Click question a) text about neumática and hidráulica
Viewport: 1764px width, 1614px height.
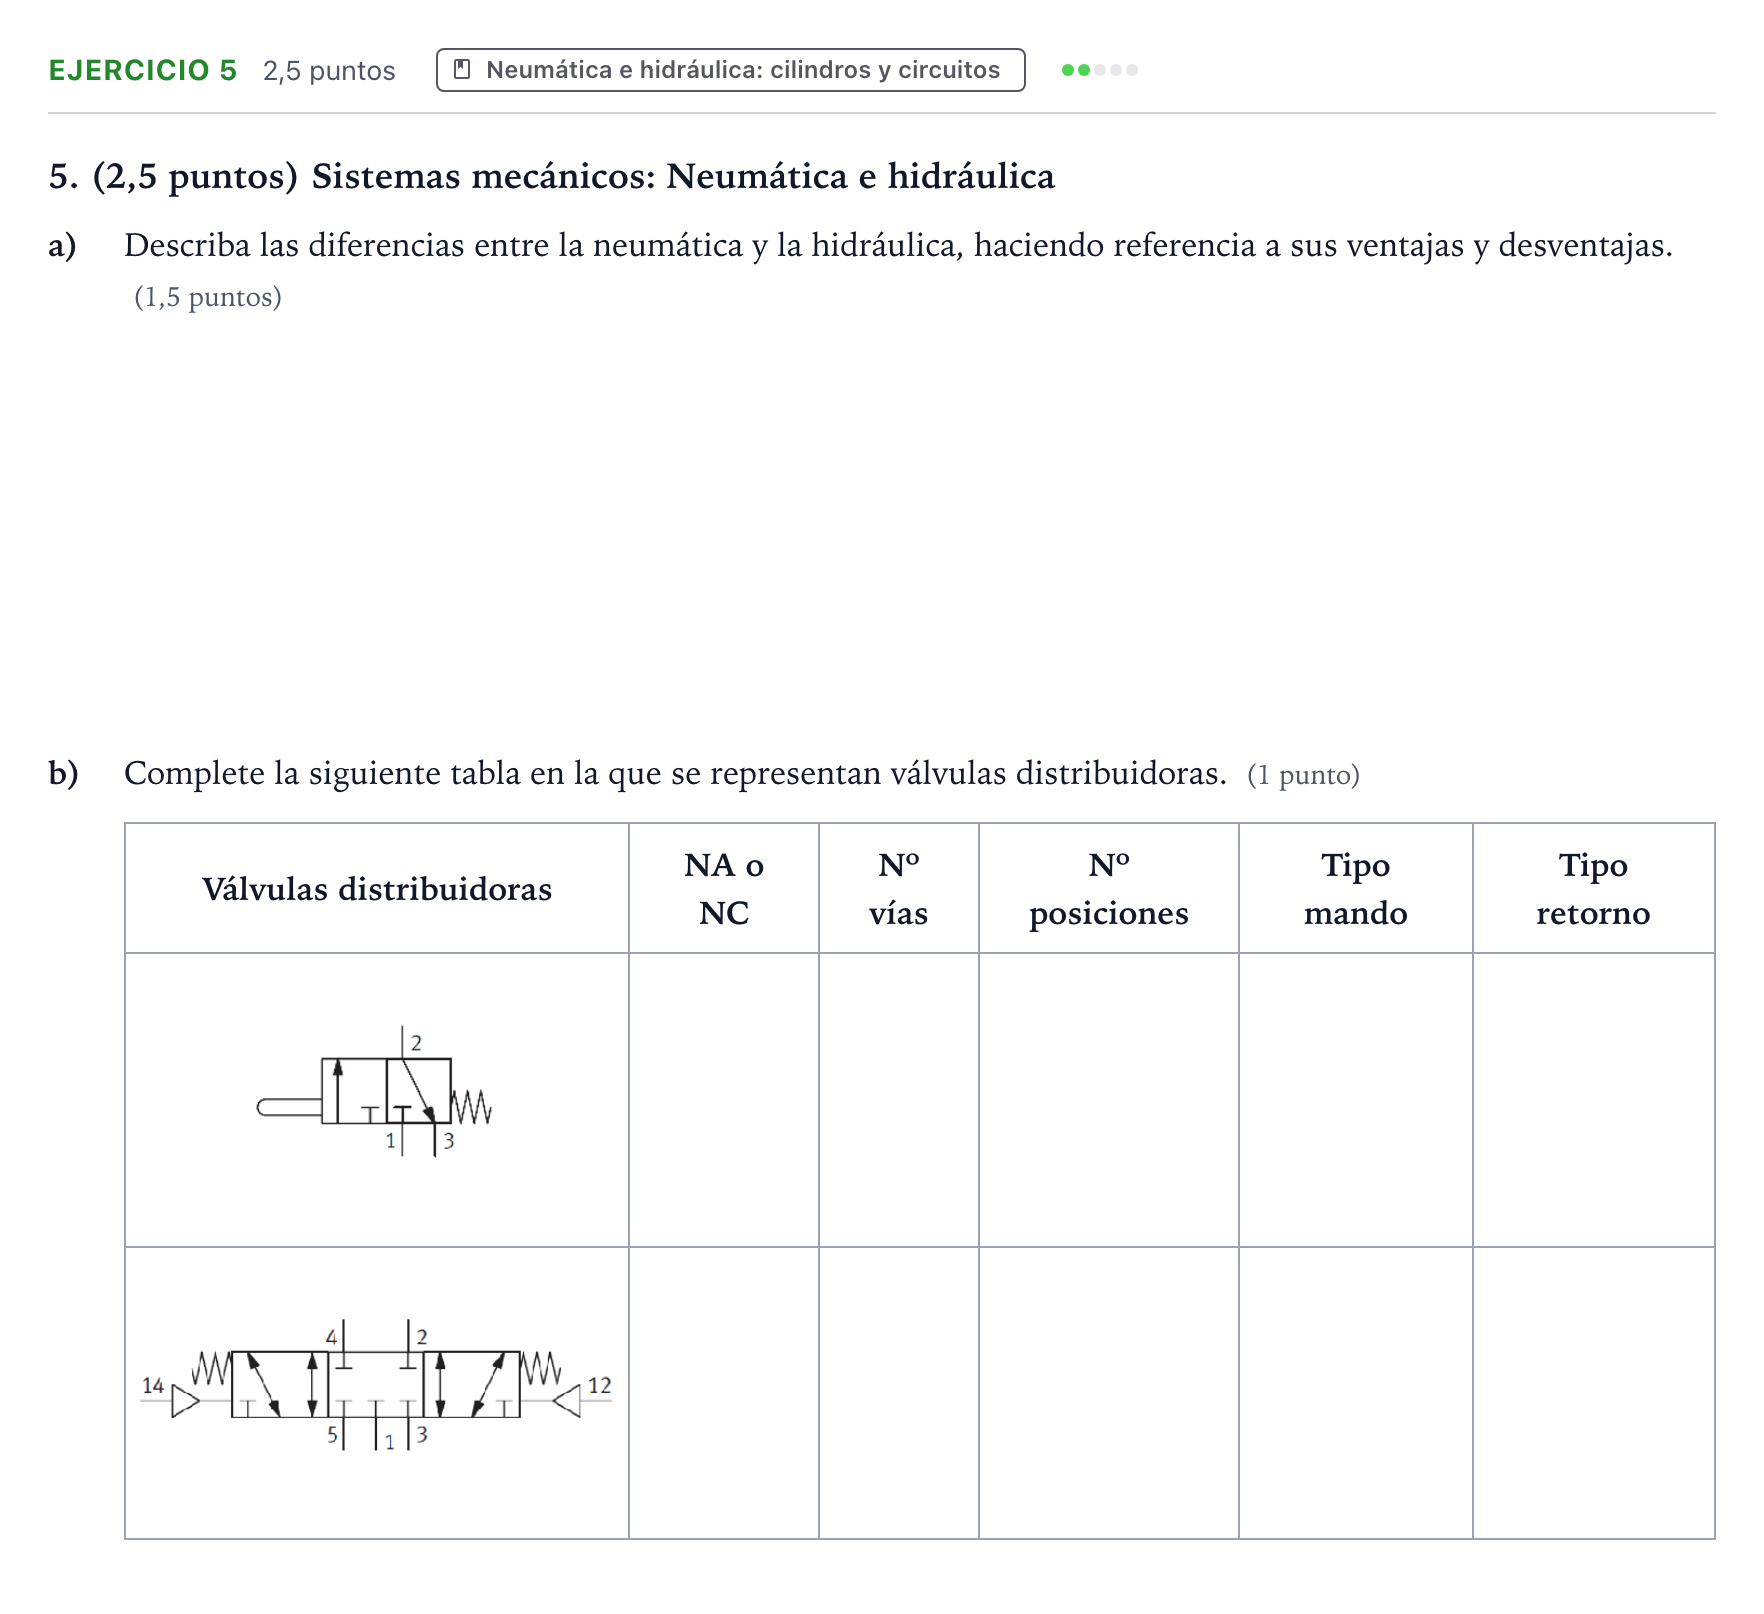tap(898, 246)
